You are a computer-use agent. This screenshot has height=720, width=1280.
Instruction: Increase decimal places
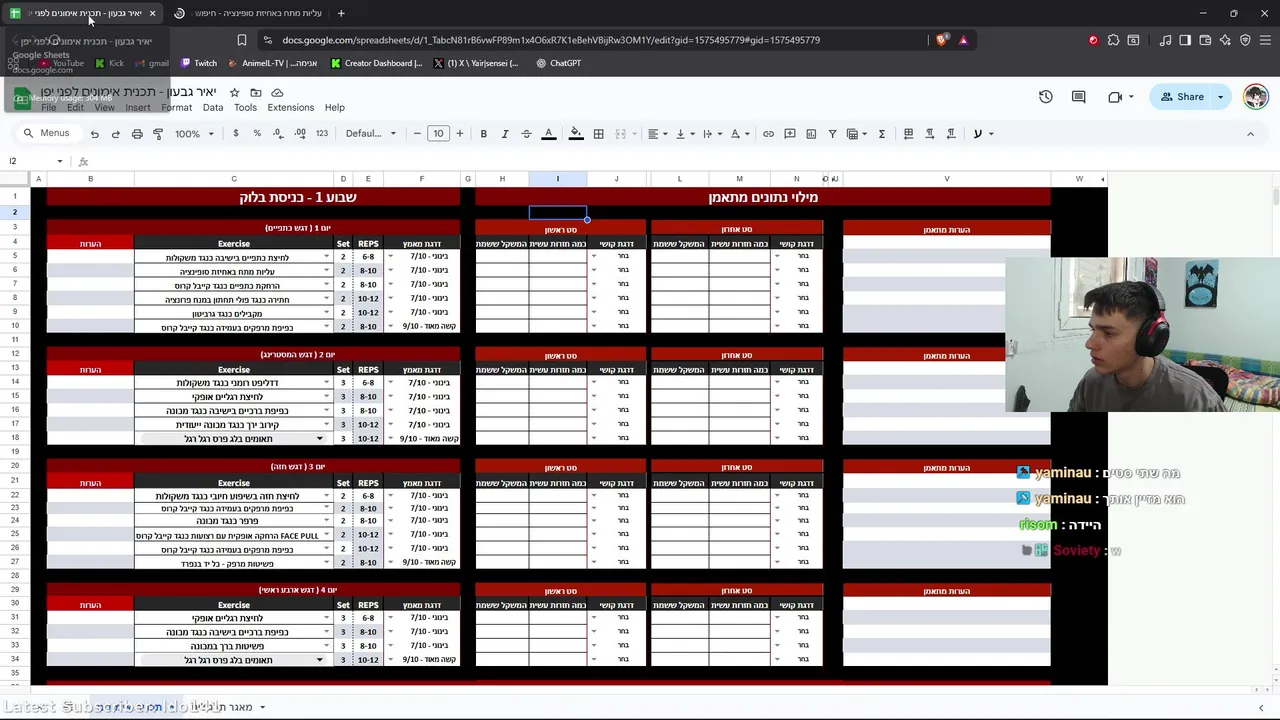coord(300,134)
